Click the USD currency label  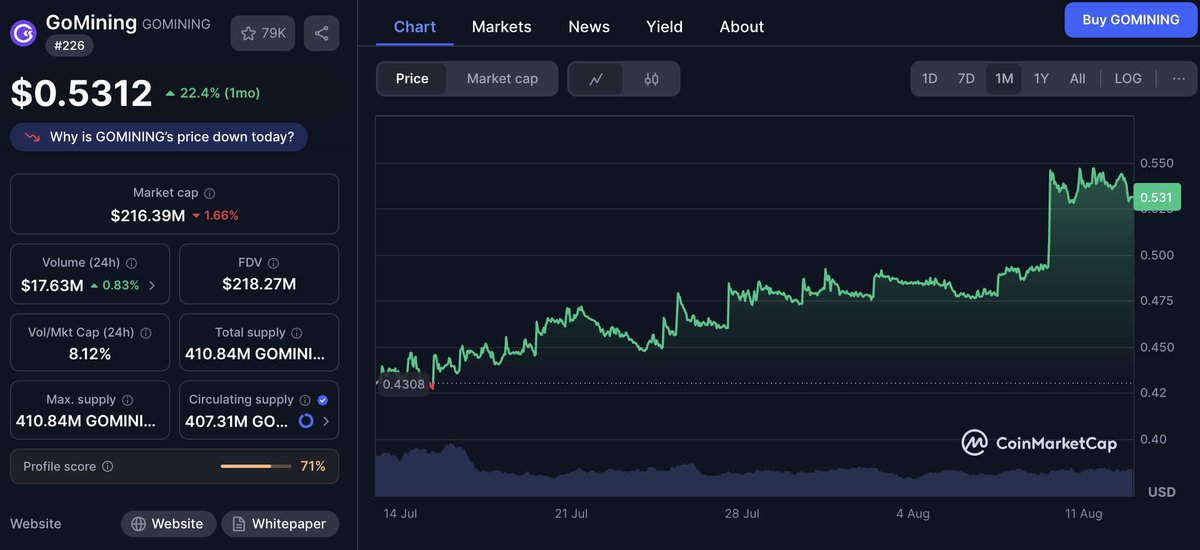[1161, 492]
